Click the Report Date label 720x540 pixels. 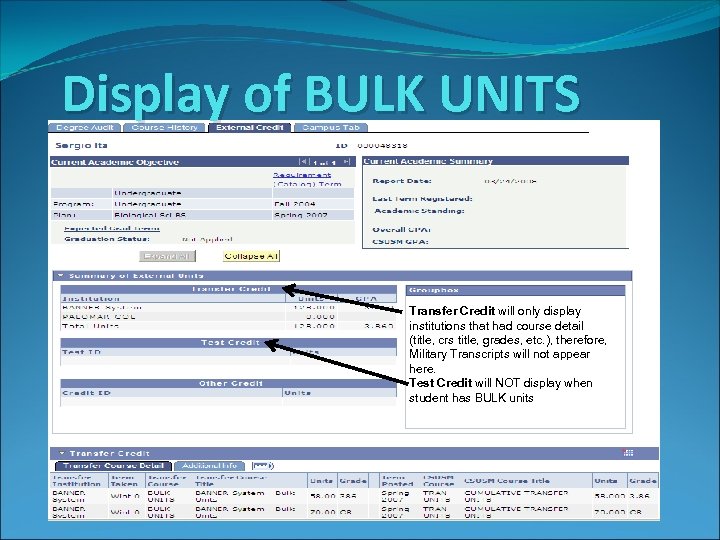click(402, 181)
